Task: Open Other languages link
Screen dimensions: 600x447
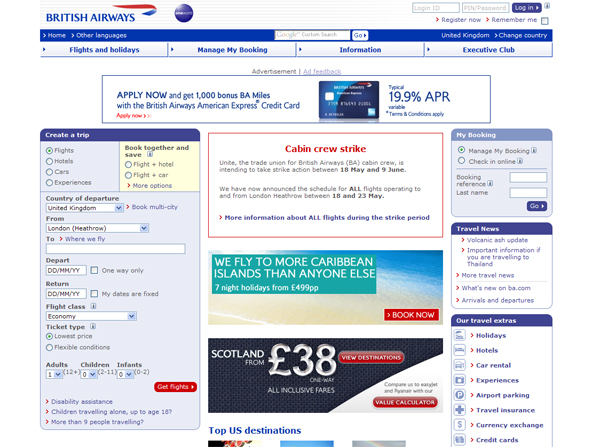Action: [99, 35]
